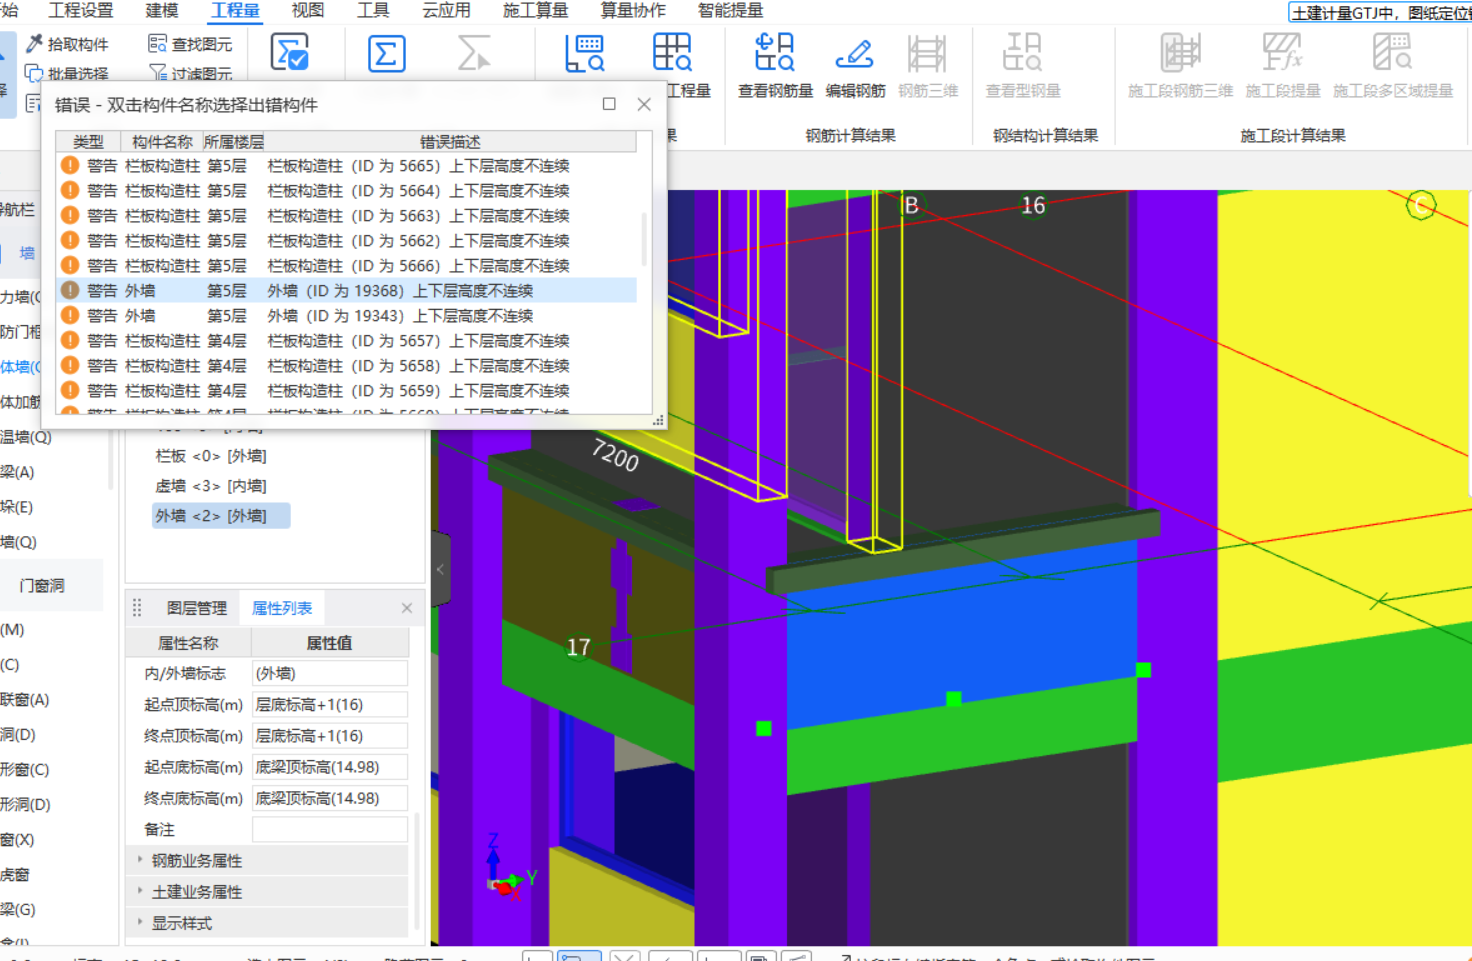This screenshot has width=1472, height=961.
Task: Click the 工程量 view quantities grid icon
Action: point(672,53)
